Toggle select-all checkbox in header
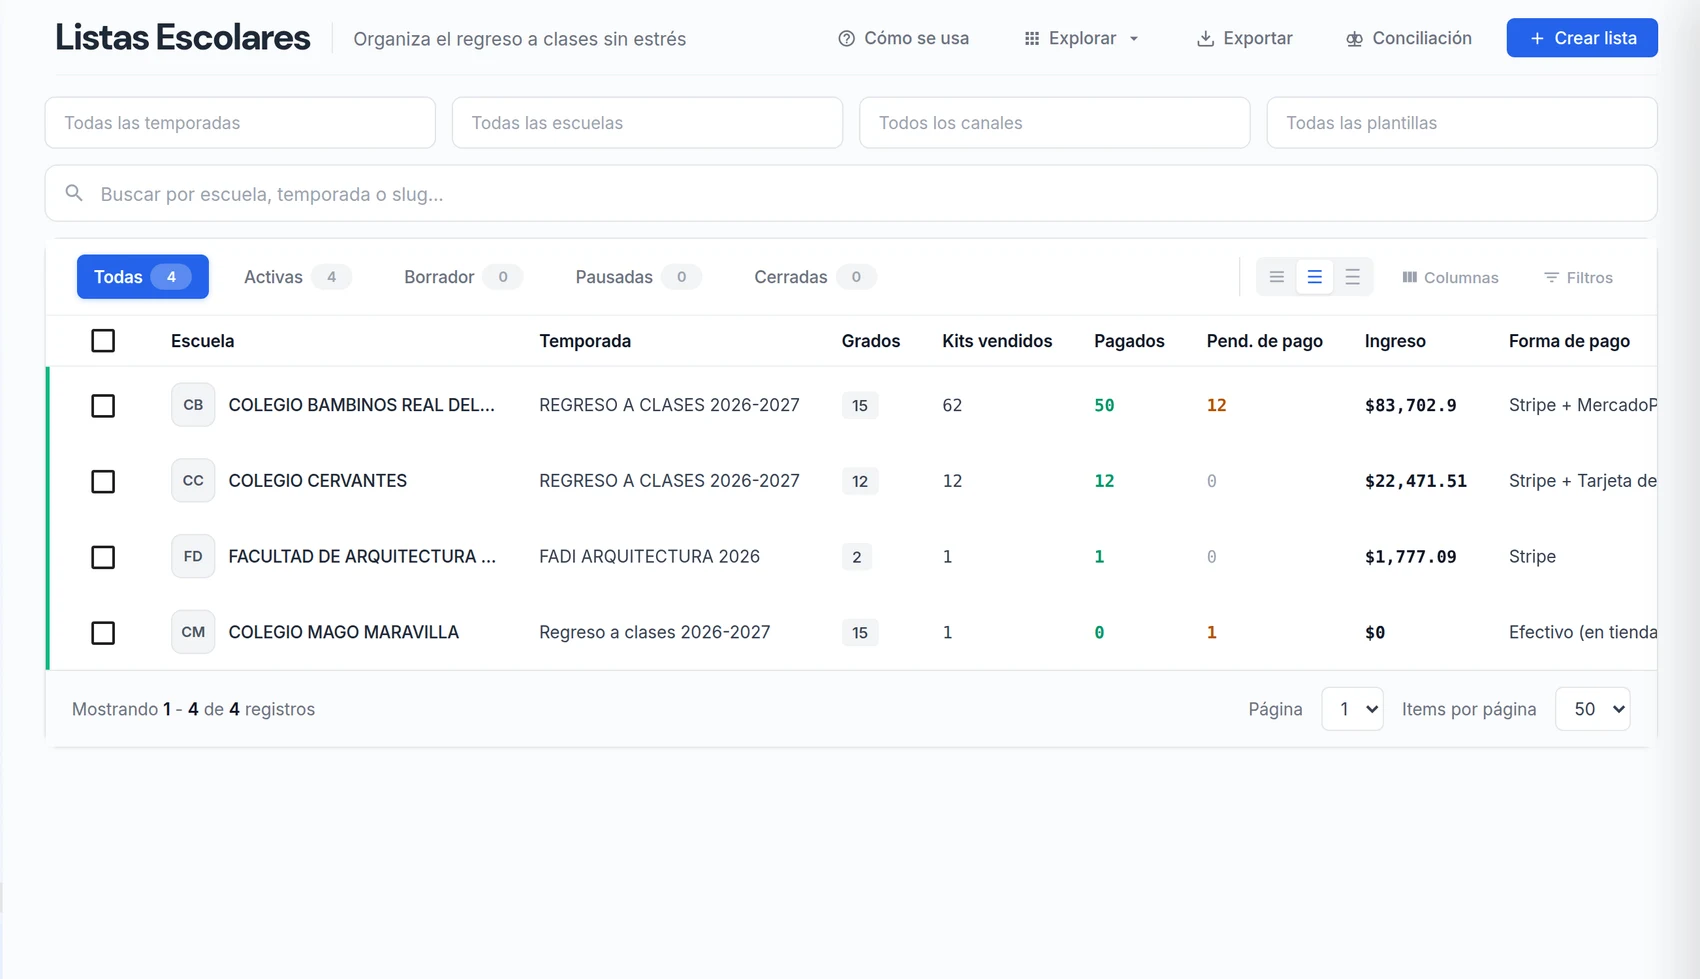 [x=103, y=341]
